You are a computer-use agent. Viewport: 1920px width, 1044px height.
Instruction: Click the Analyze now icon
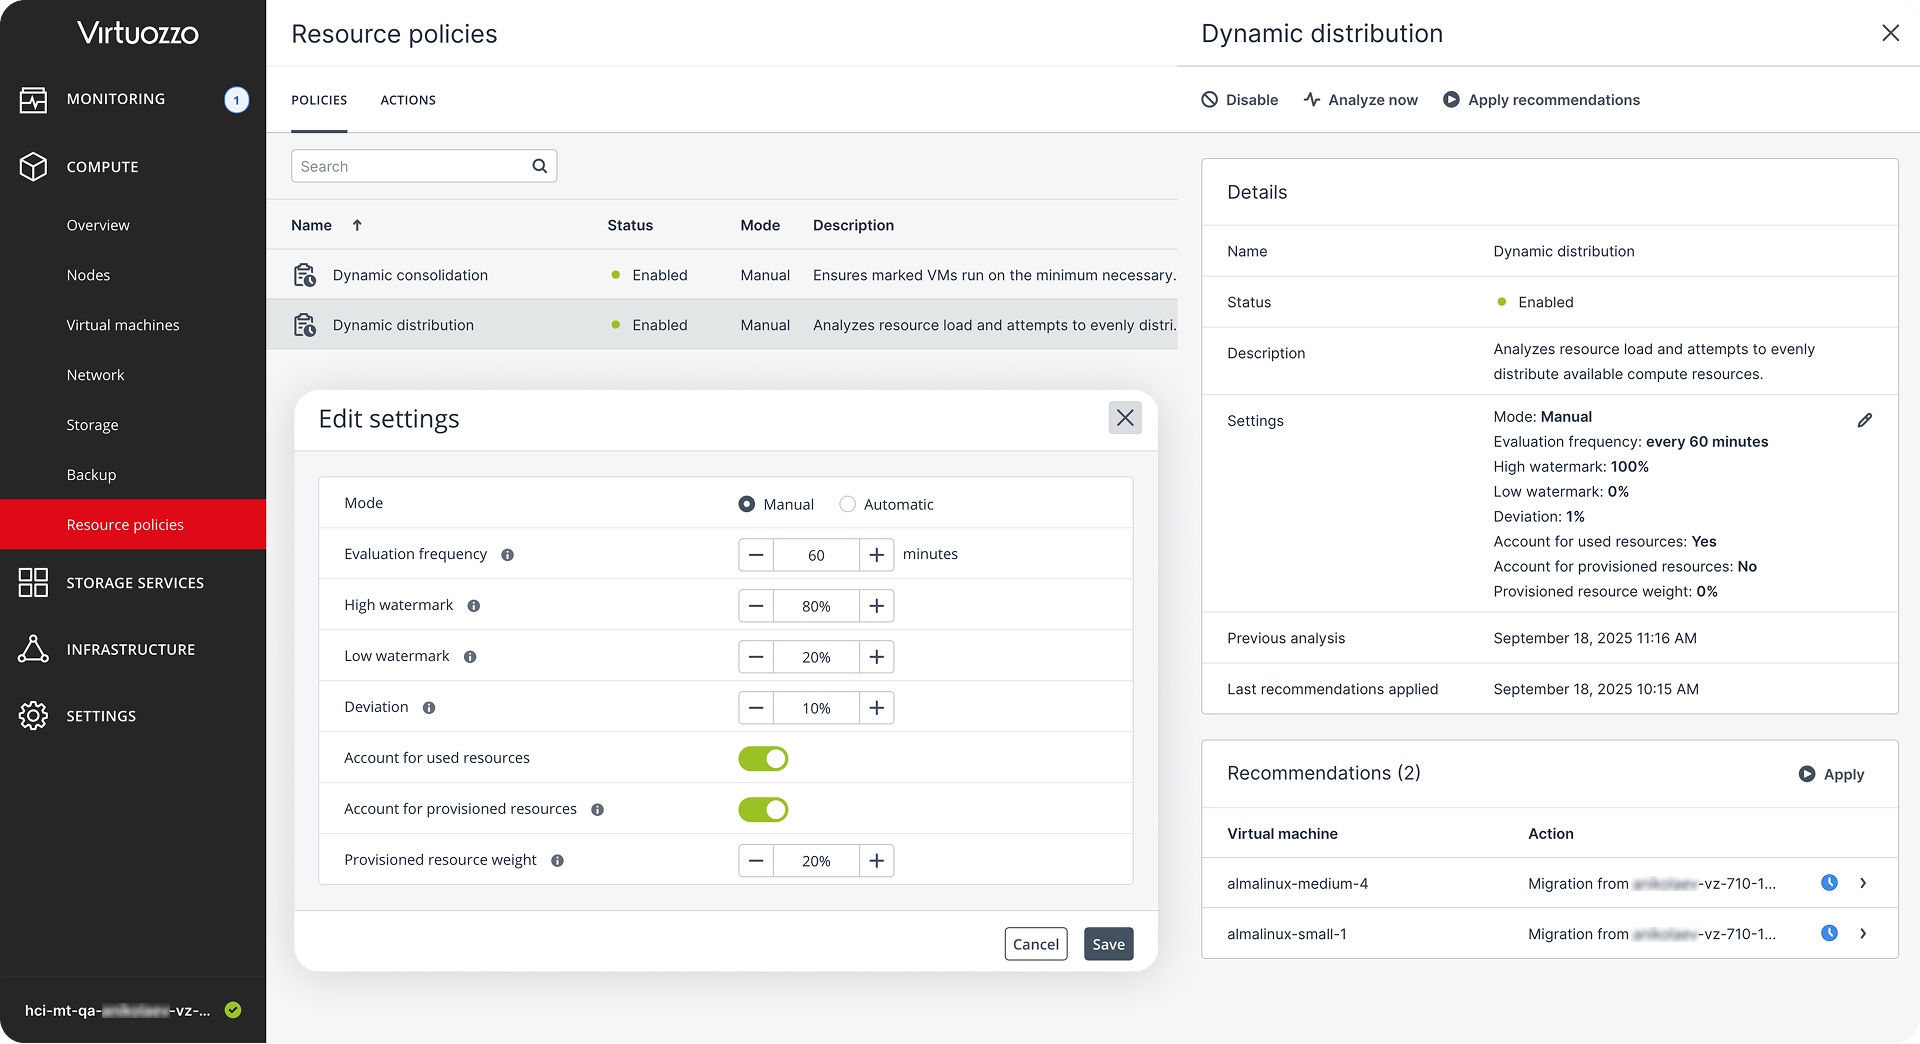[x=1311, y=99]
